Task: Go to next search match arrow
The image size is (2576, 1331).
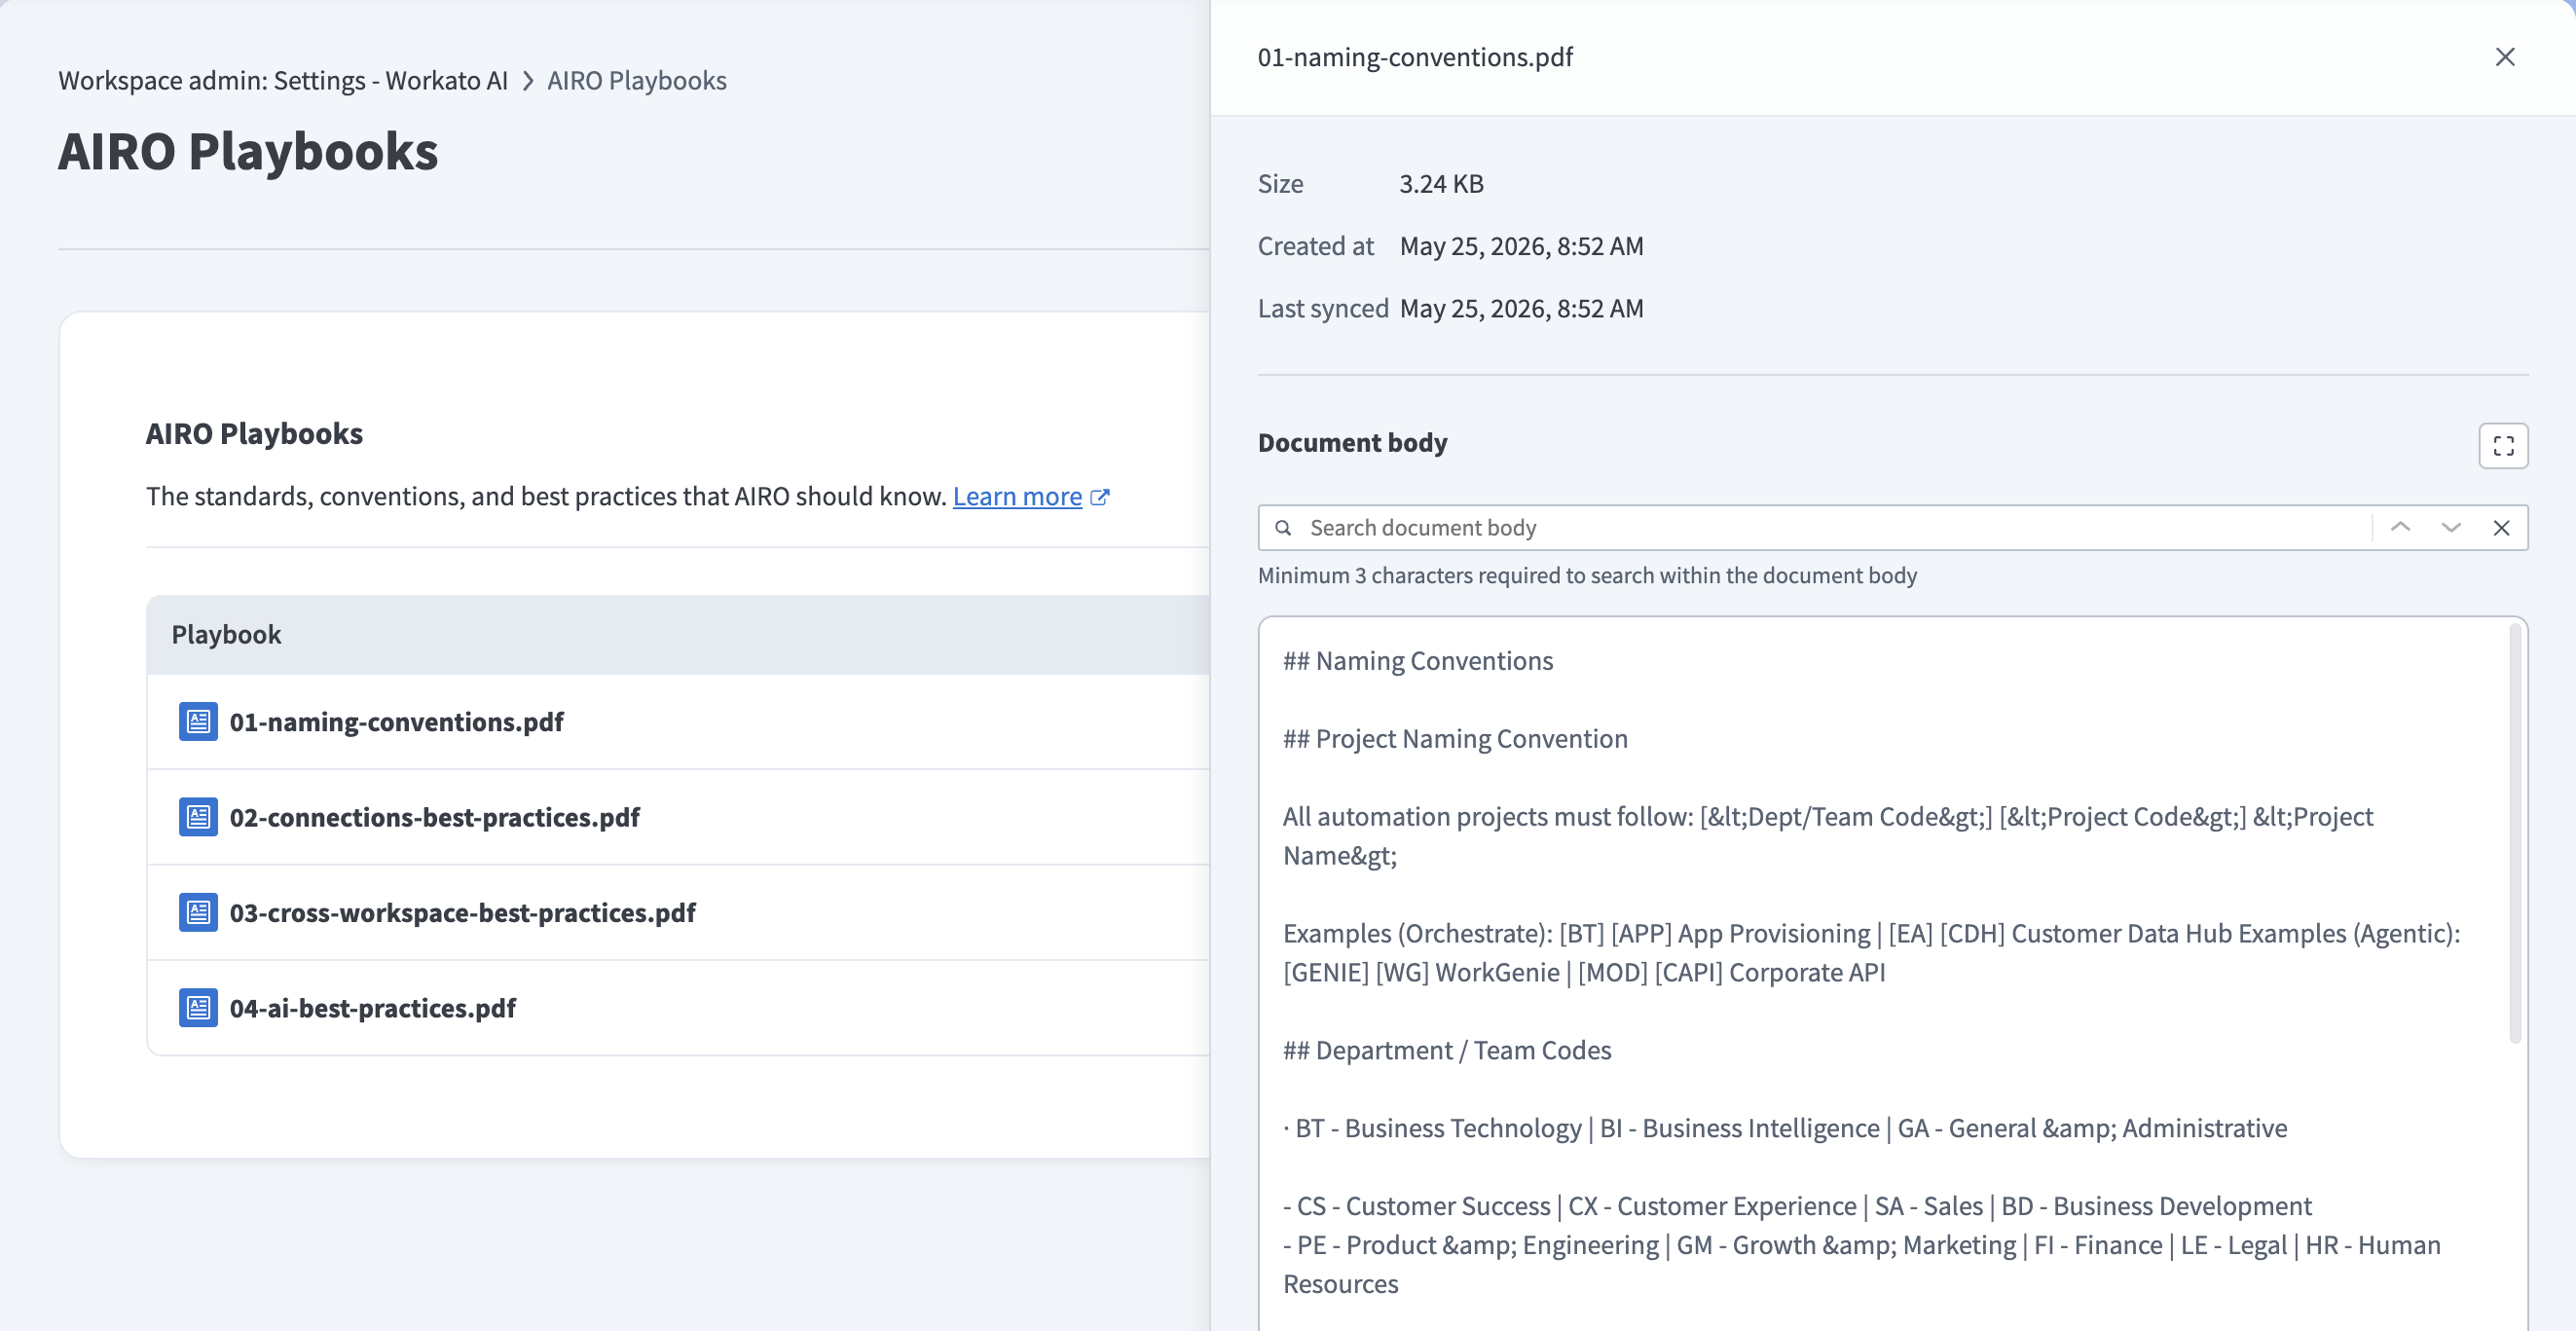Action: click(x=2450, y=527)
